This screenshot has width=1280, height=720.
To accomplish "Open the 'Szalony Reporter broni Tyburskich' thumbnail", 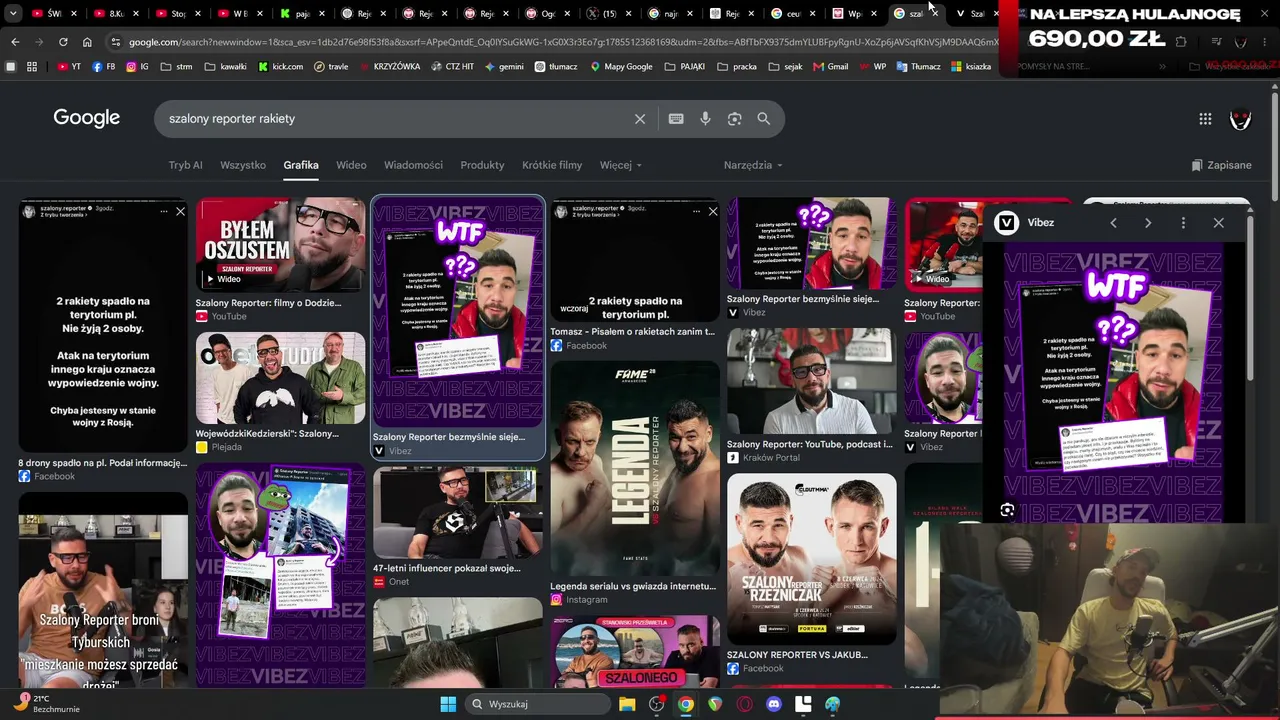I will (x=103, y=590).
